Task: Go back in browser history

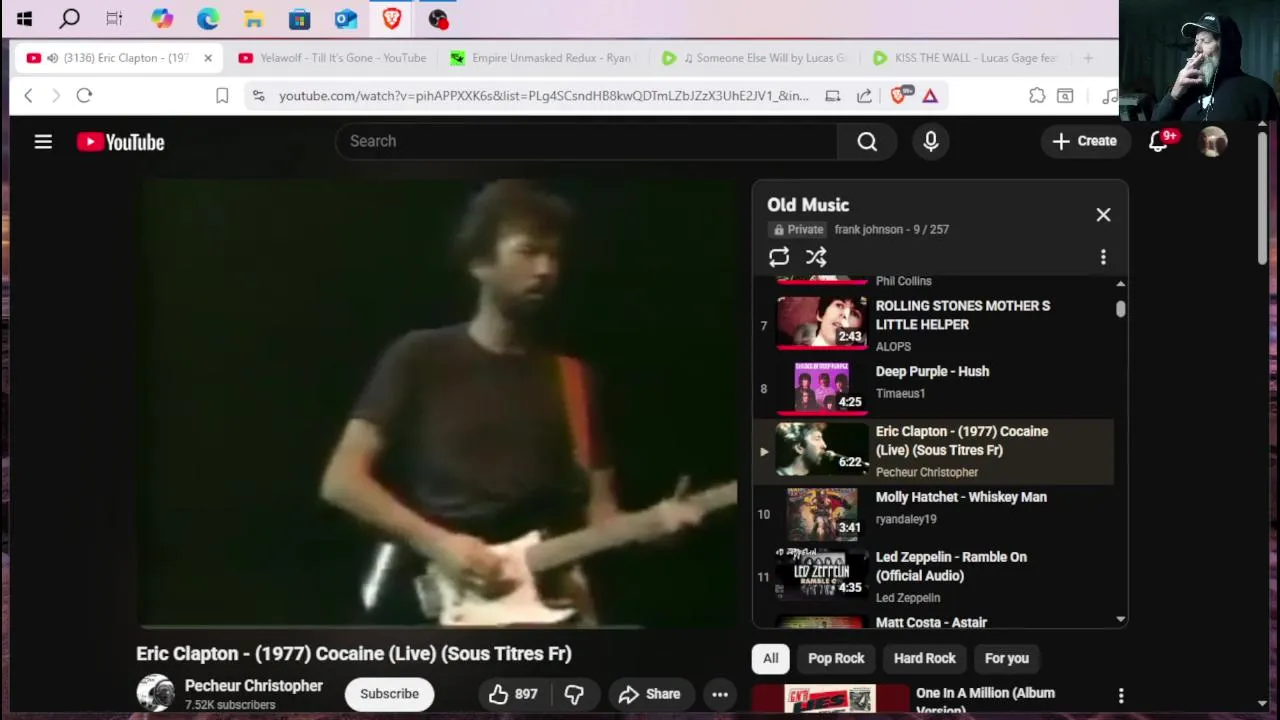Action: tap(28, 96)
